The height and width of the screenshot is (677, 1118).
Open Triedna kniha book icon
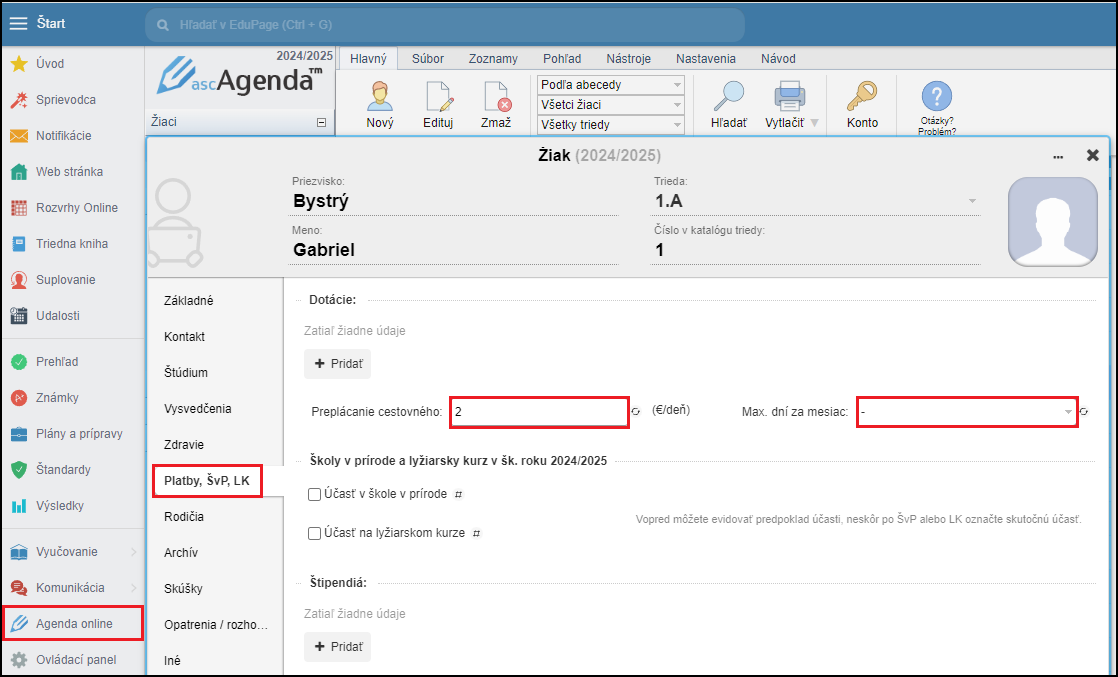tap(19, 244)
